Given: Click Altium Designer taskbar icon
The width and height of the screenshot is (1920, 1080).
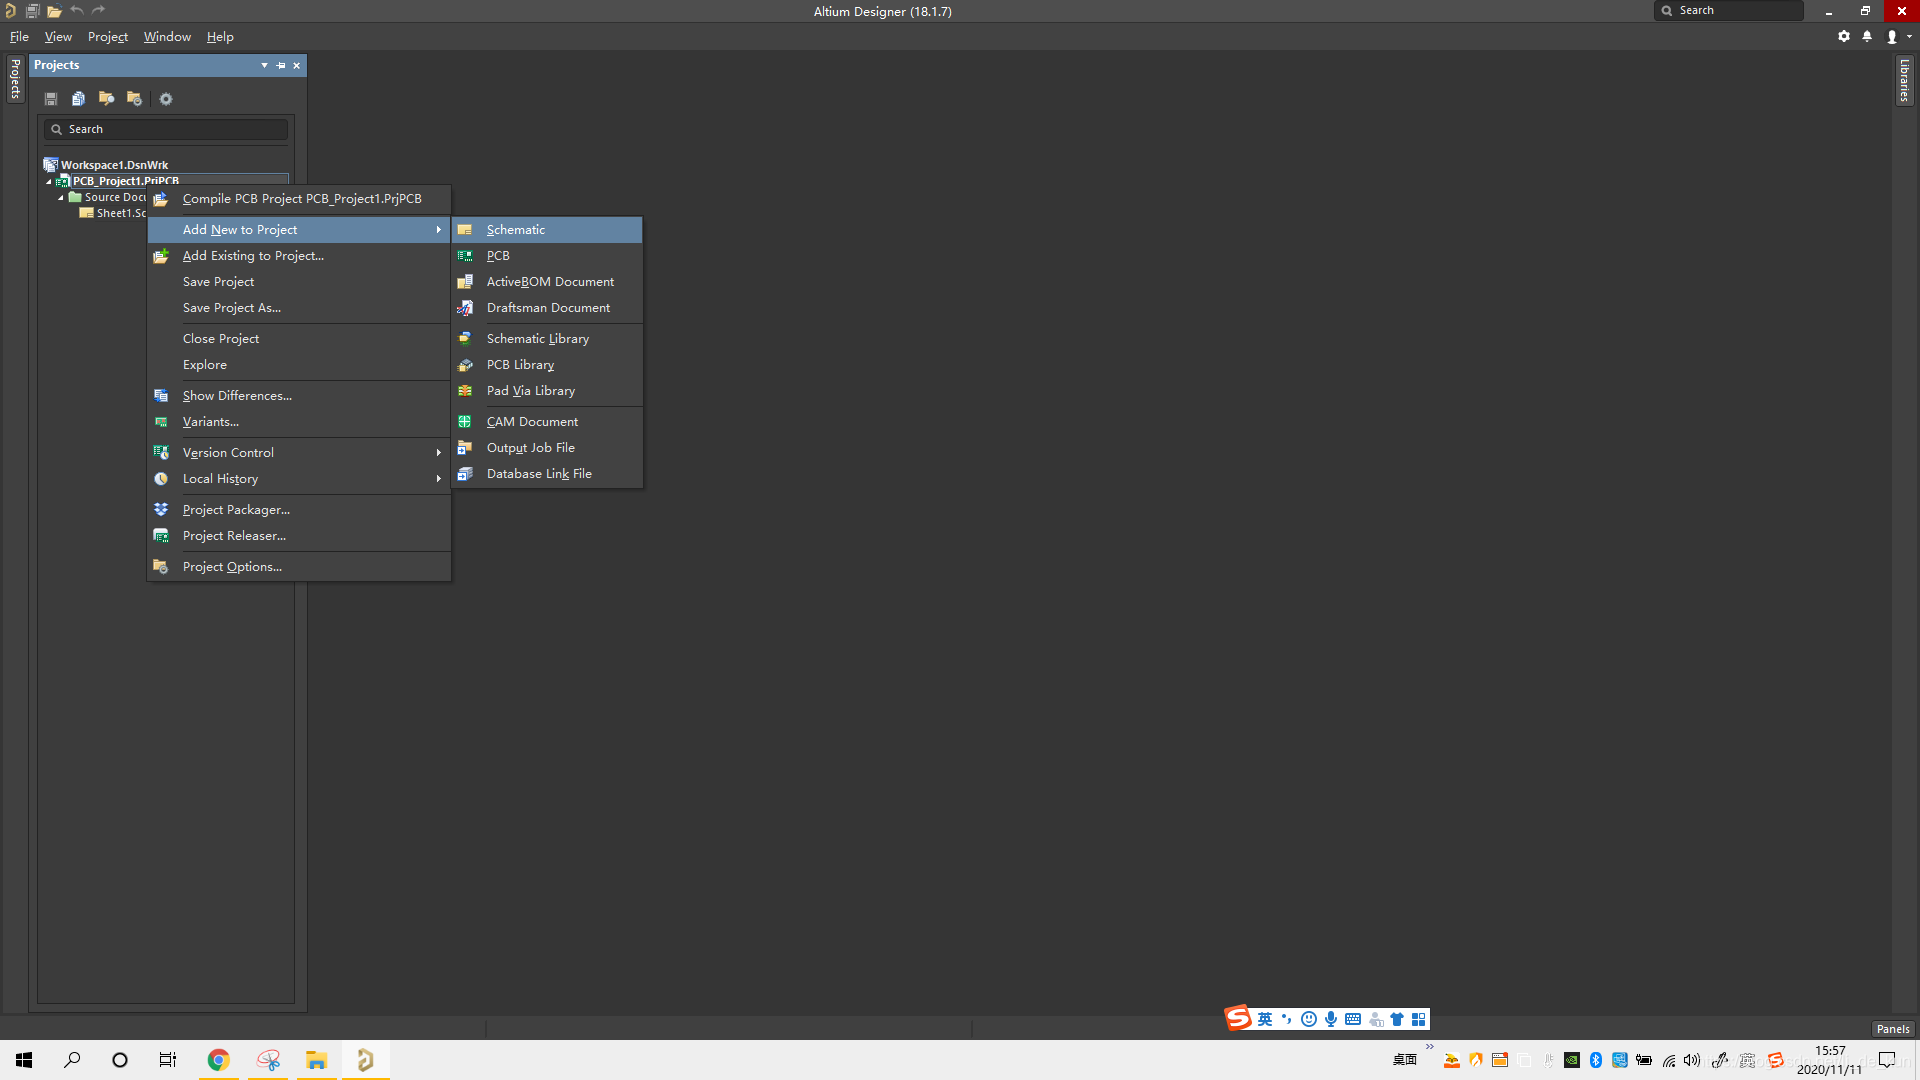Looking at the screenshot, I should pyautogui.click(x=365, y=1060).
